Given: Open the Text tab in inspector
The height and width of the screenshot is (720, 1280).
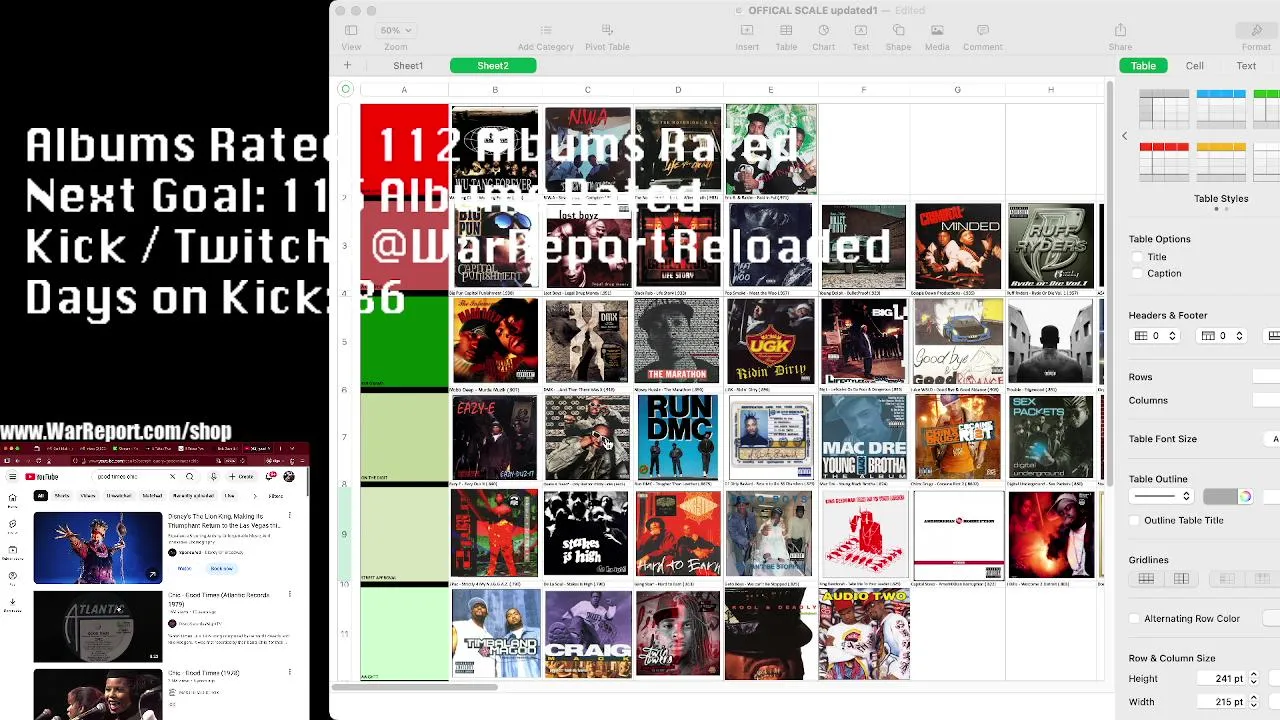Looking at the screenshot, I should pyautogui.click(x=1246, y=66).
